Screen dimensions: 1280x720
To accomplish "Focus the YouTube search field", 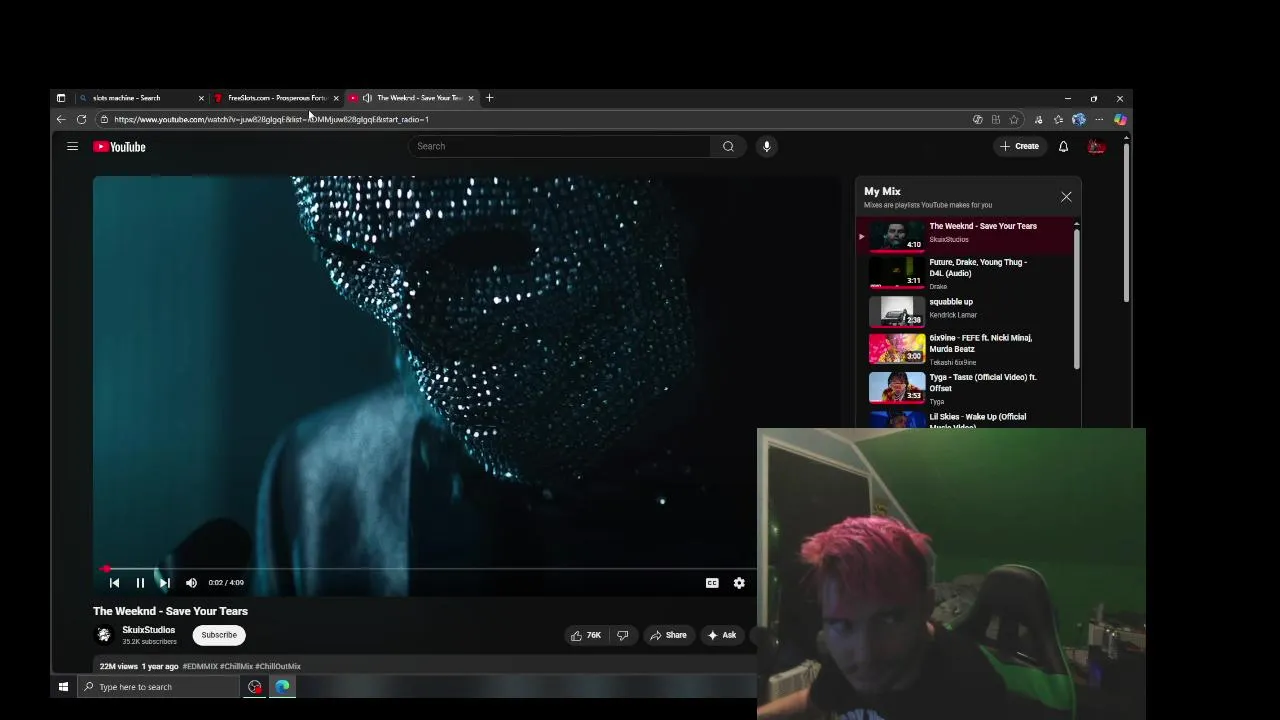I will pos(560,146).
